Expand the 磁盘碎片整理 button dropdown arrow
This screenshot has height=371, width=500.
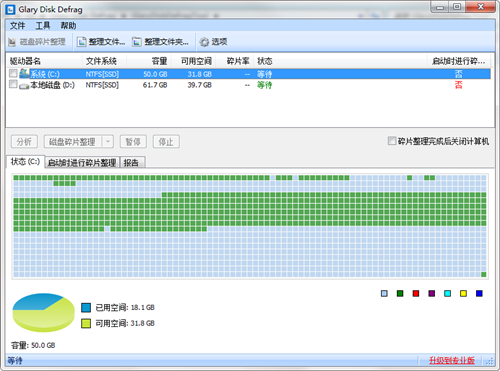pos(108,142)
